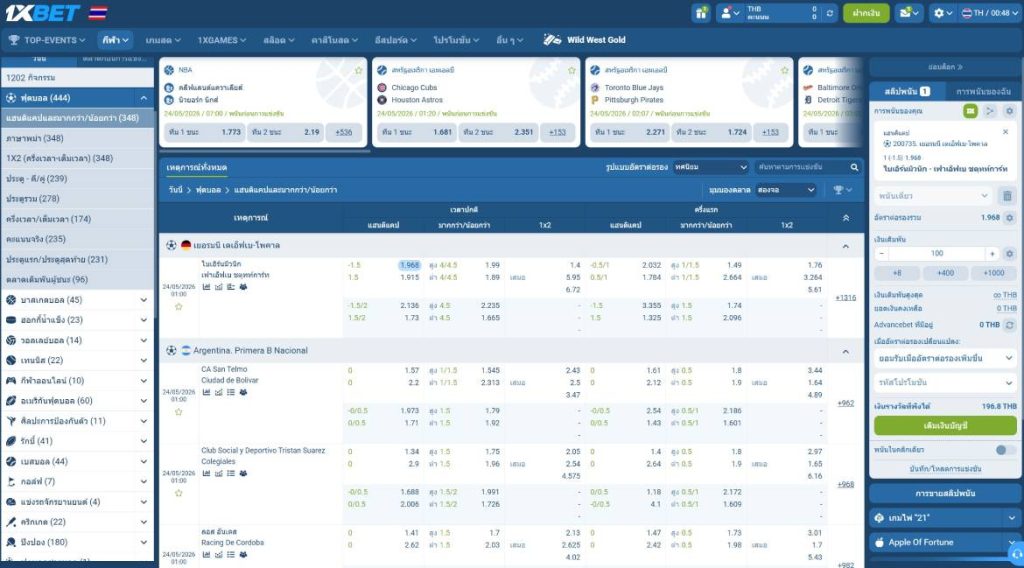Open the TH language and time dropdown

click(989, 12)
